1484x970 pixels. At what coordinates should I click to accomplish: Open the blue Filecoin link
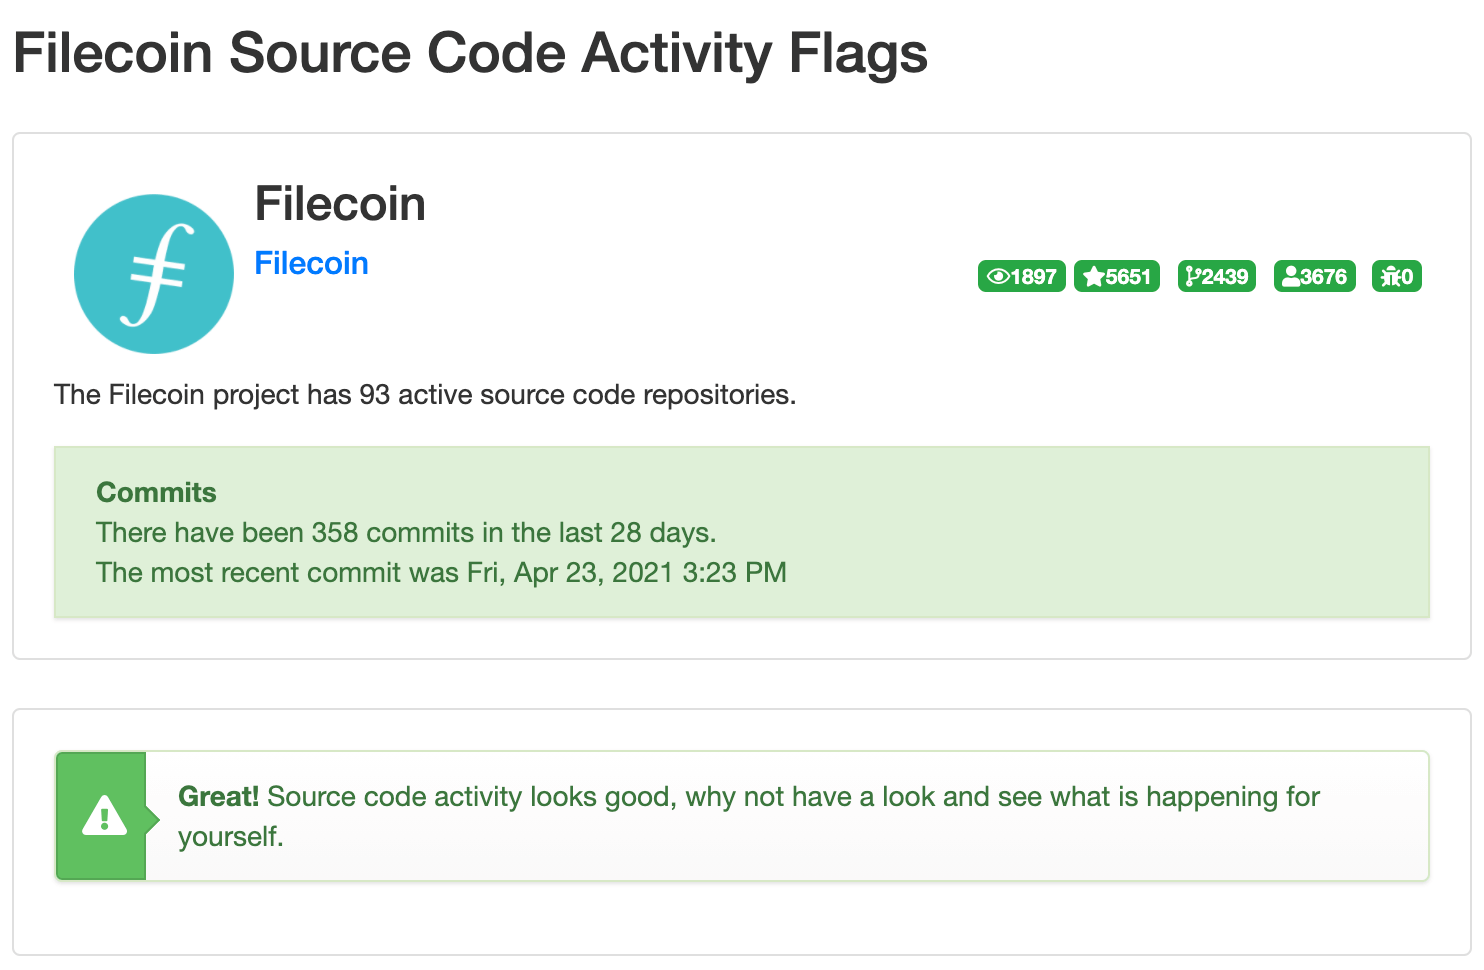tap(311, 263)
